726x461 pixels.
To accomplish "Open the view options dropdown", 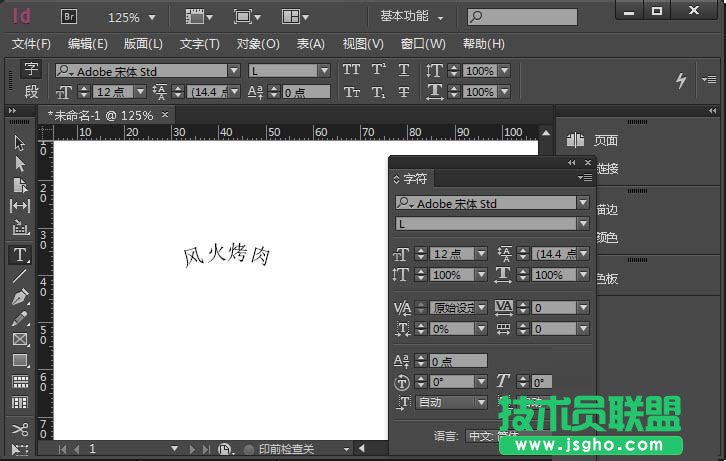I will pyautogui.click(x=199, y=18).
